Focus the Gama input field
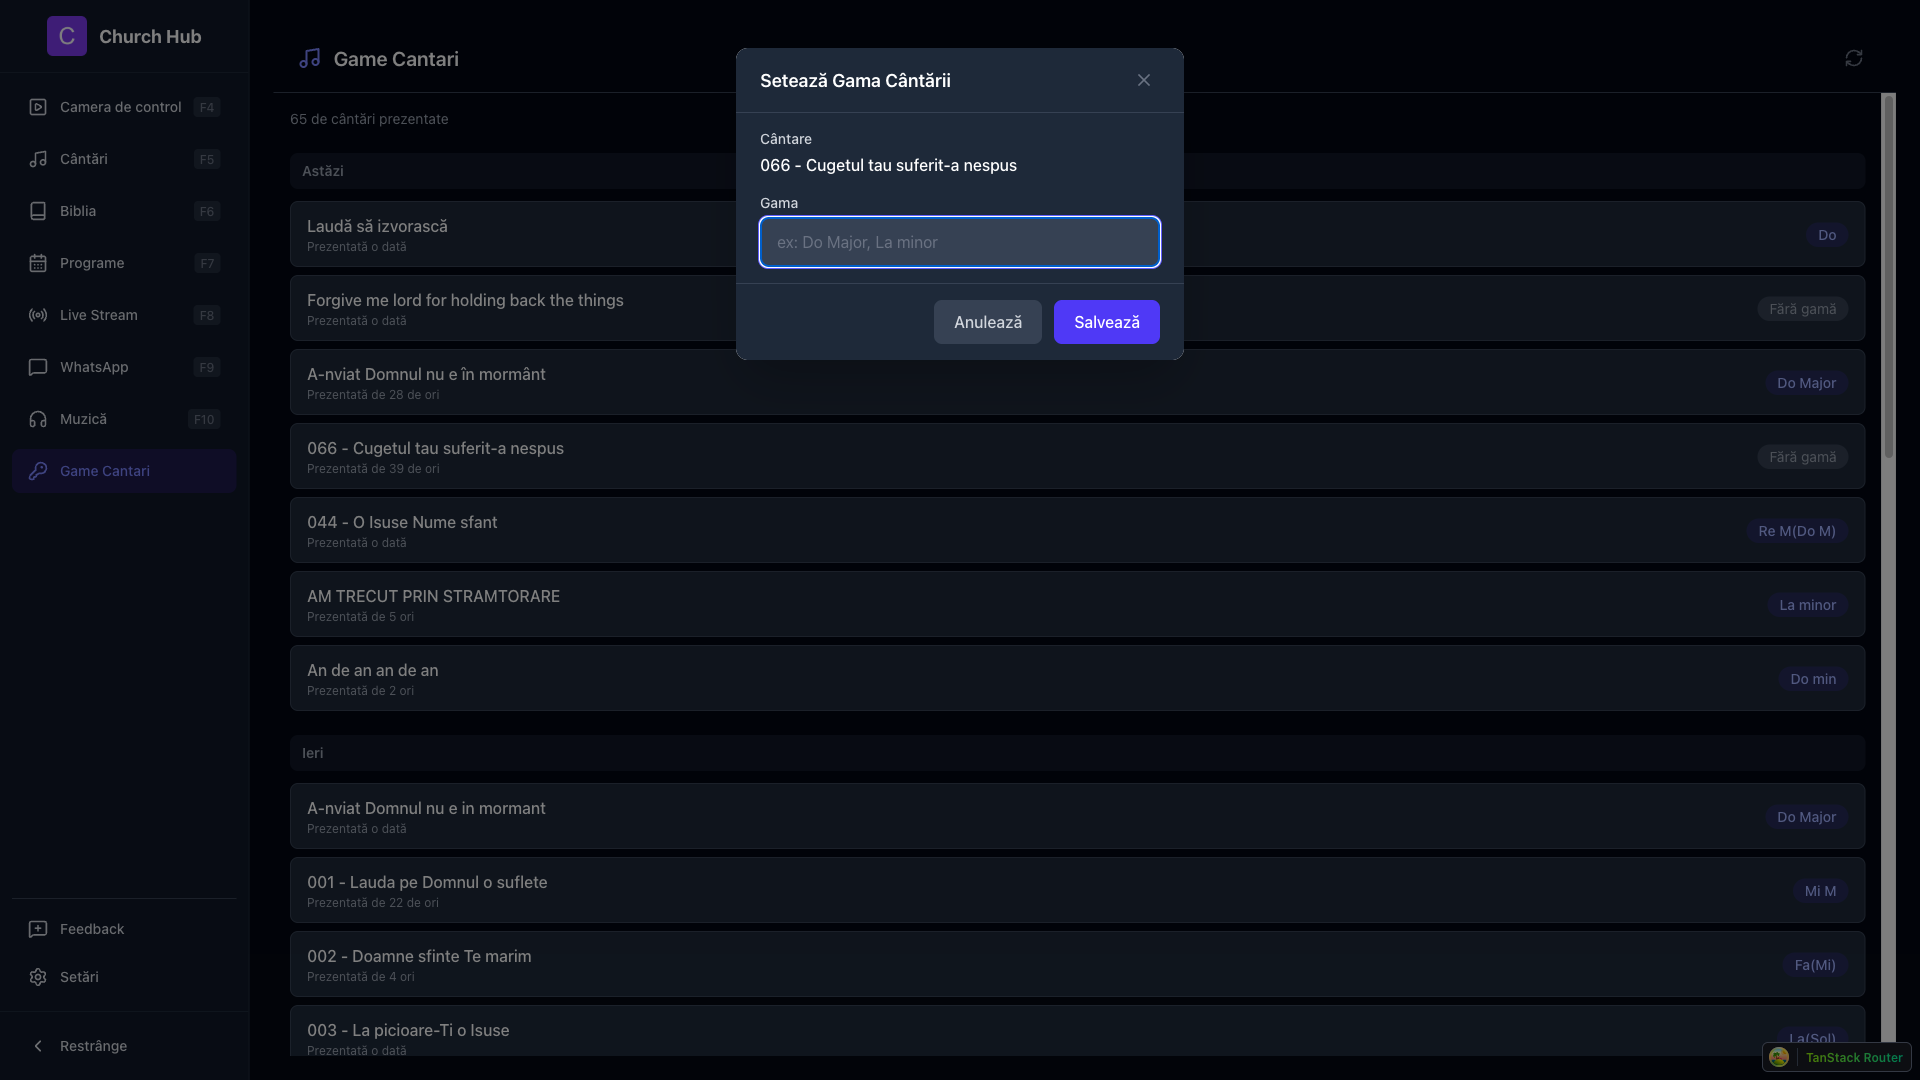The width and height of the screenshot is (1920, 1080). (x=959, y=242)
